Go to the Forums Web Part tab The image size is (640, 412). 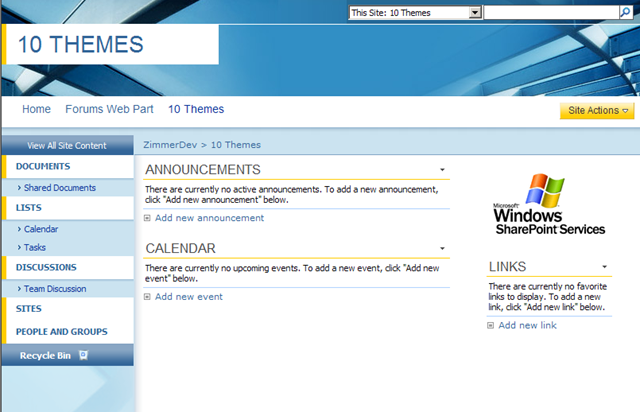109,109
